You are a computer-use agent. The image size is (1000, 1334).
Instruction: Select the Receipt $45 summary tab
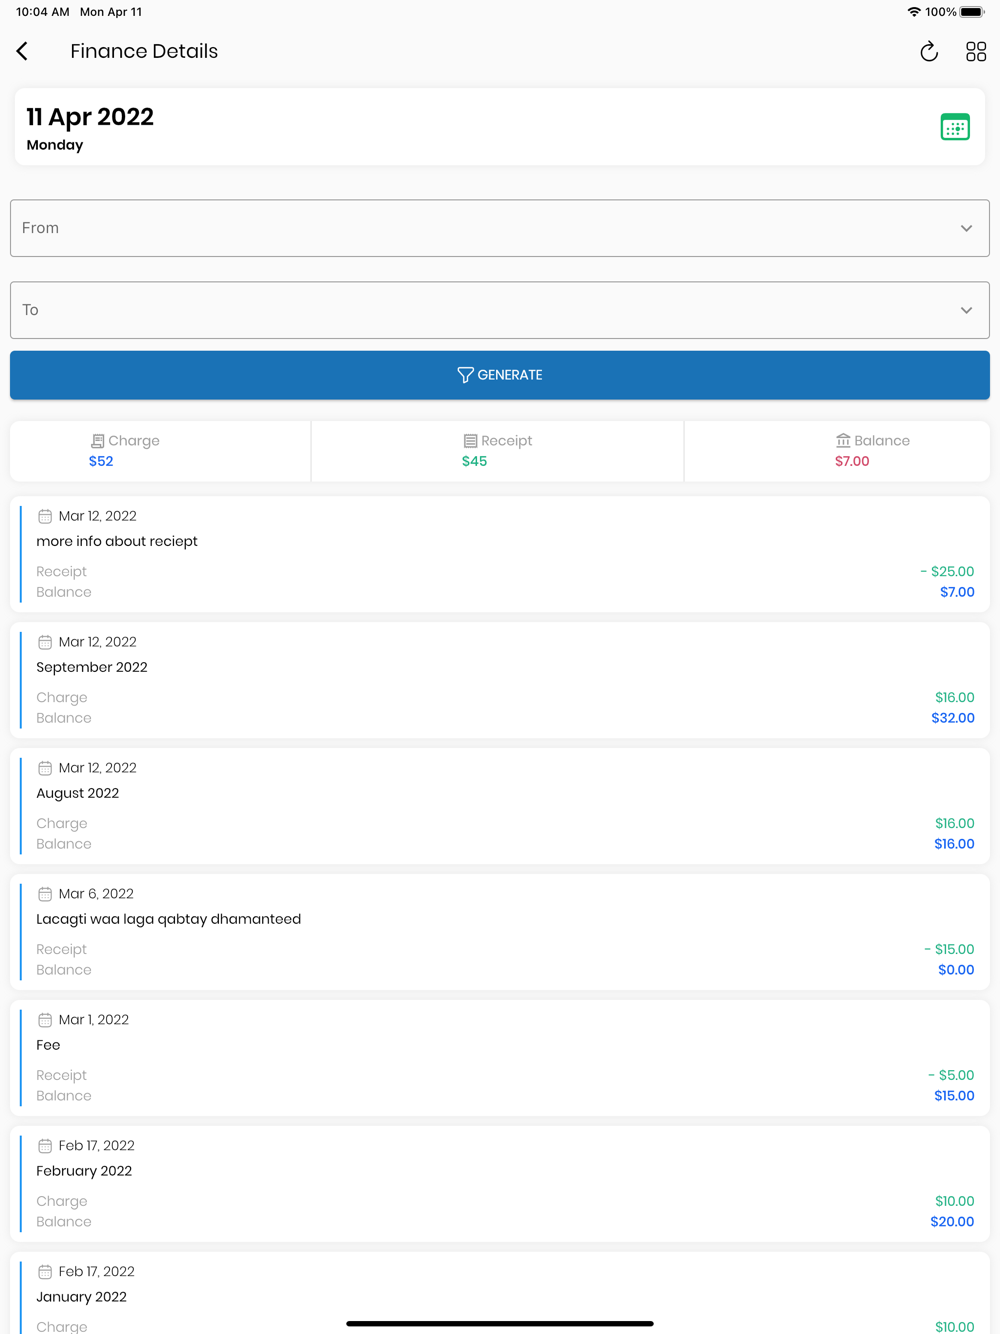point(497,451)
